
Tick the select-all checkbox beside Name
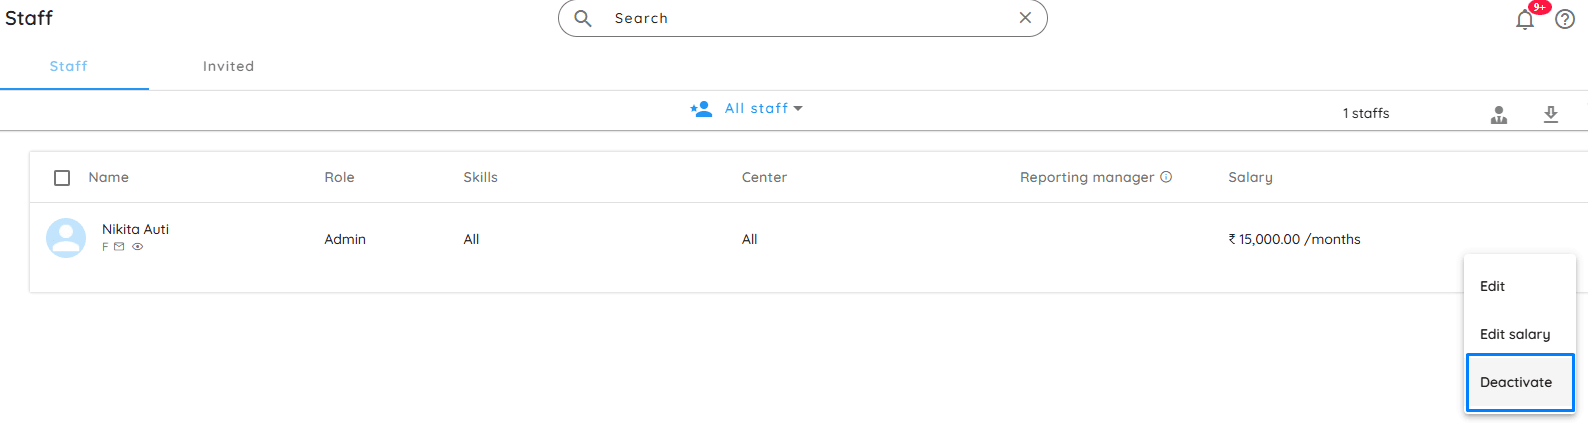click(62, 178)
